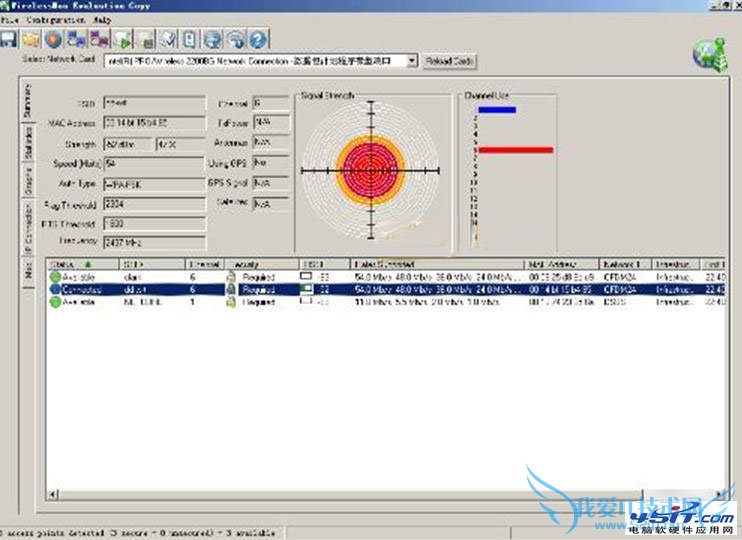Click the padlock icon in the Connected row
The image size is (742, 540).
click(231, 288)
